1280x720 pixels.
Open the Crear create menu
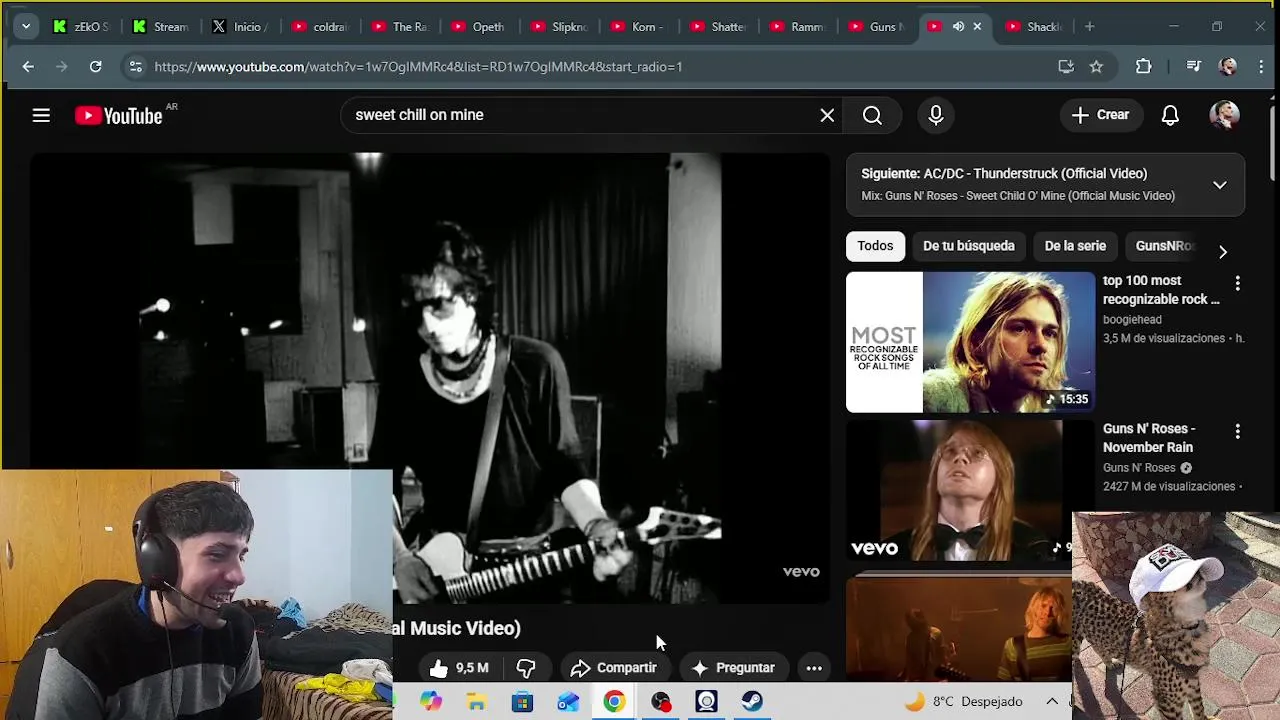[1101, 115]
